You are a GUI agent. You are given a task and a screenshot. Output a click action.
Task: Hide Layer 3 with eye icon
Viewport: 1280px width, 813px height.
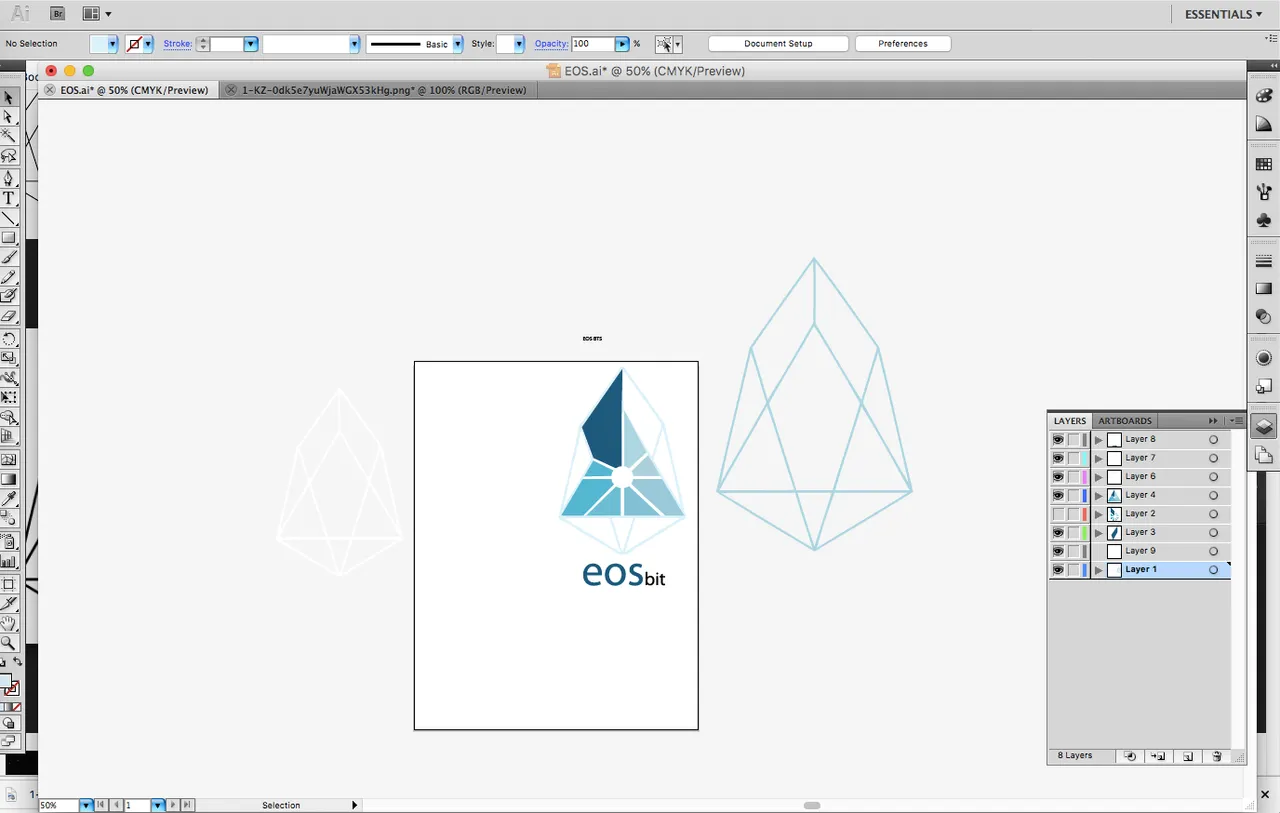click(x=1058, y=533)
